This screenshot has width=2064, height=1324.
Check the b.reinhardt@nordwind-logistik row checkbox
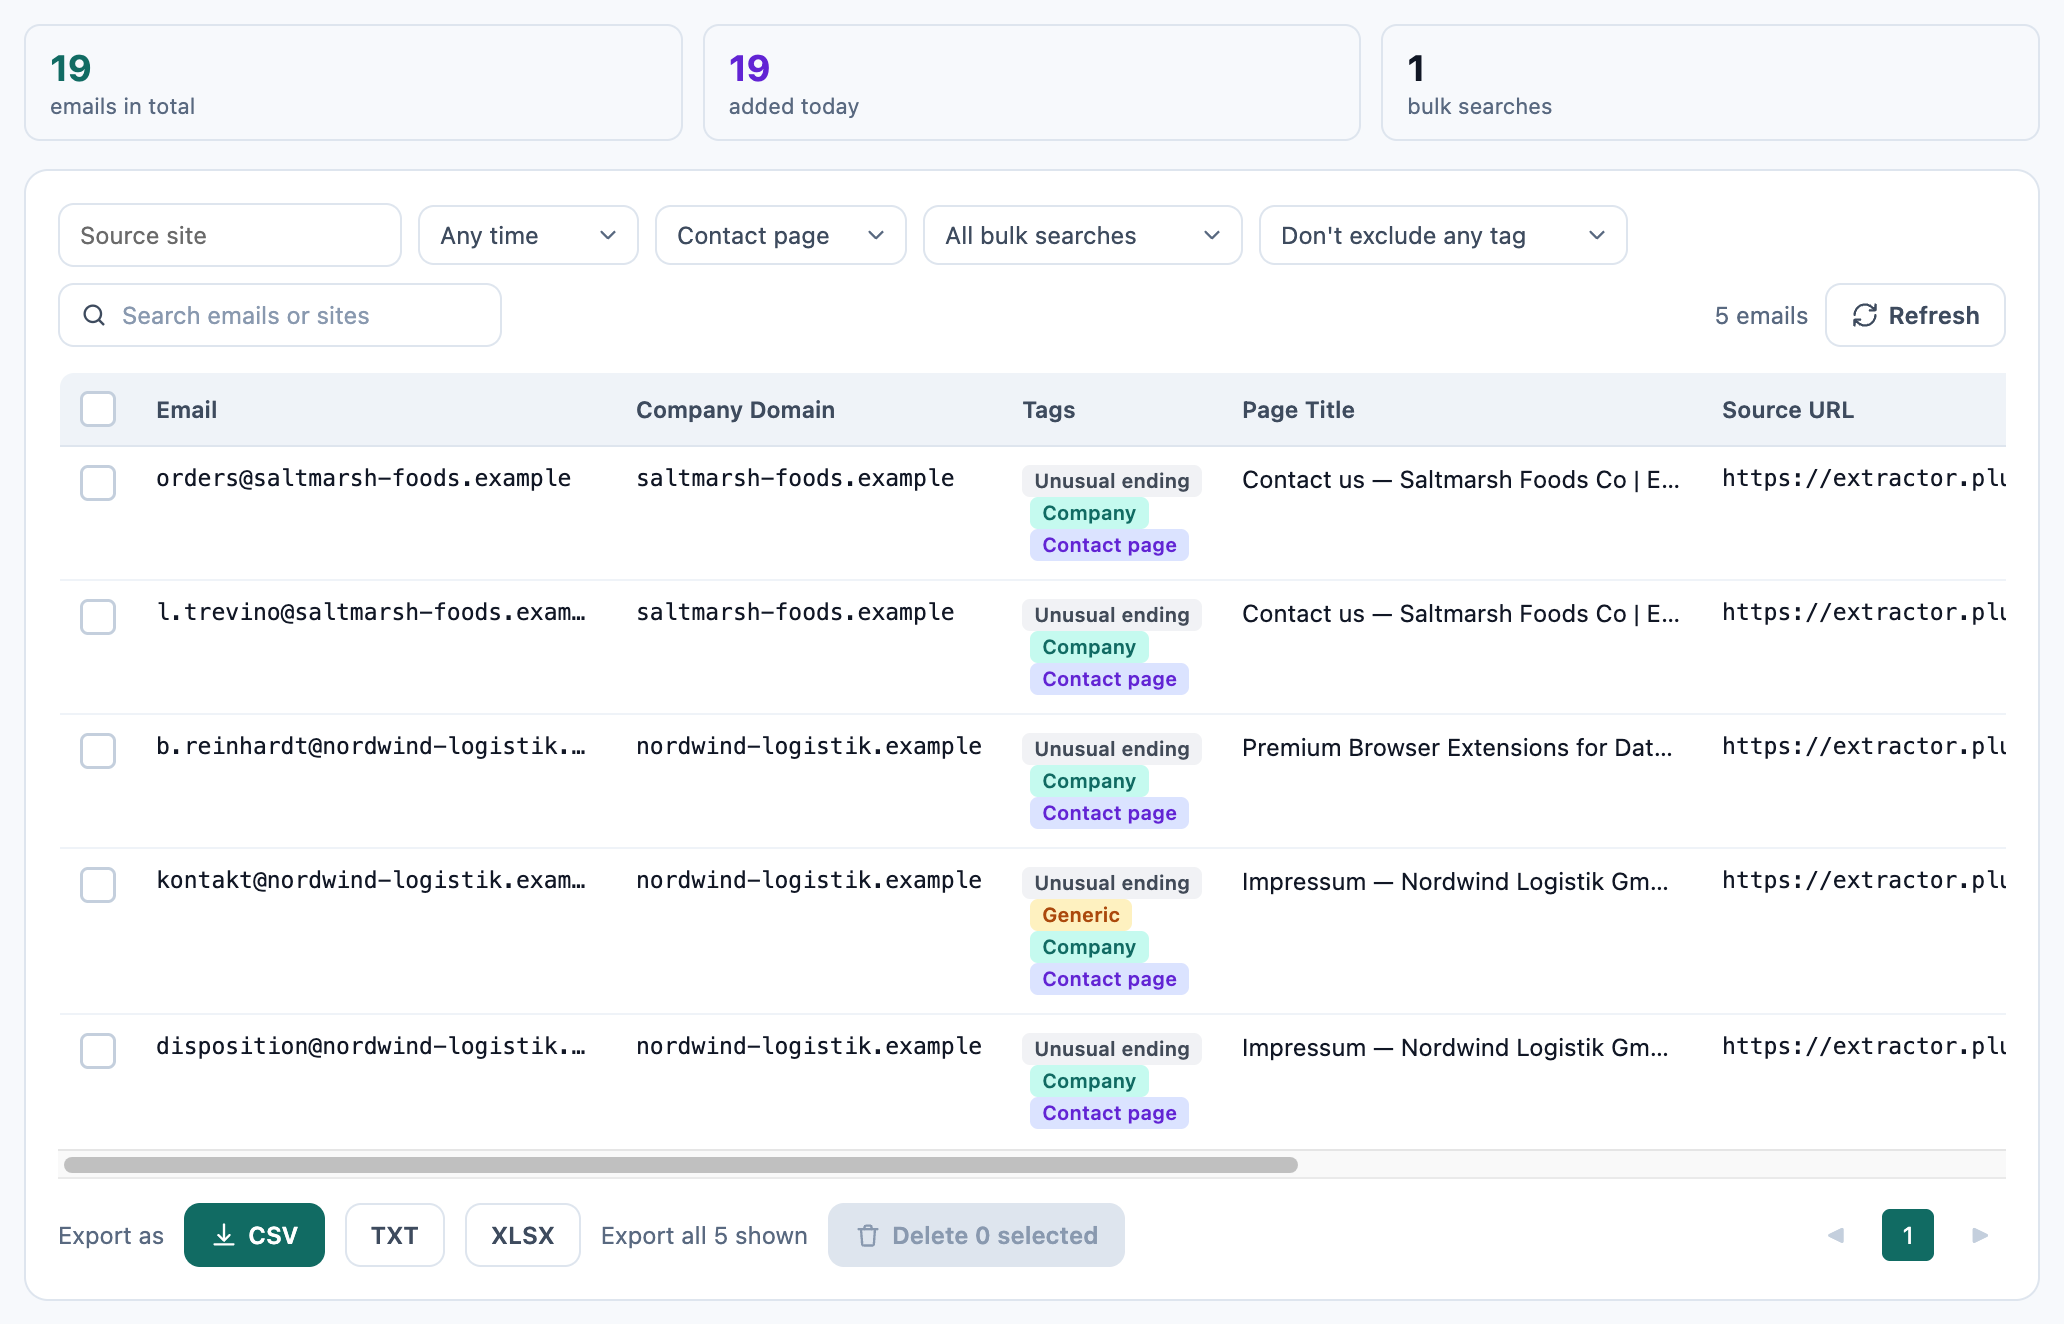98,751
